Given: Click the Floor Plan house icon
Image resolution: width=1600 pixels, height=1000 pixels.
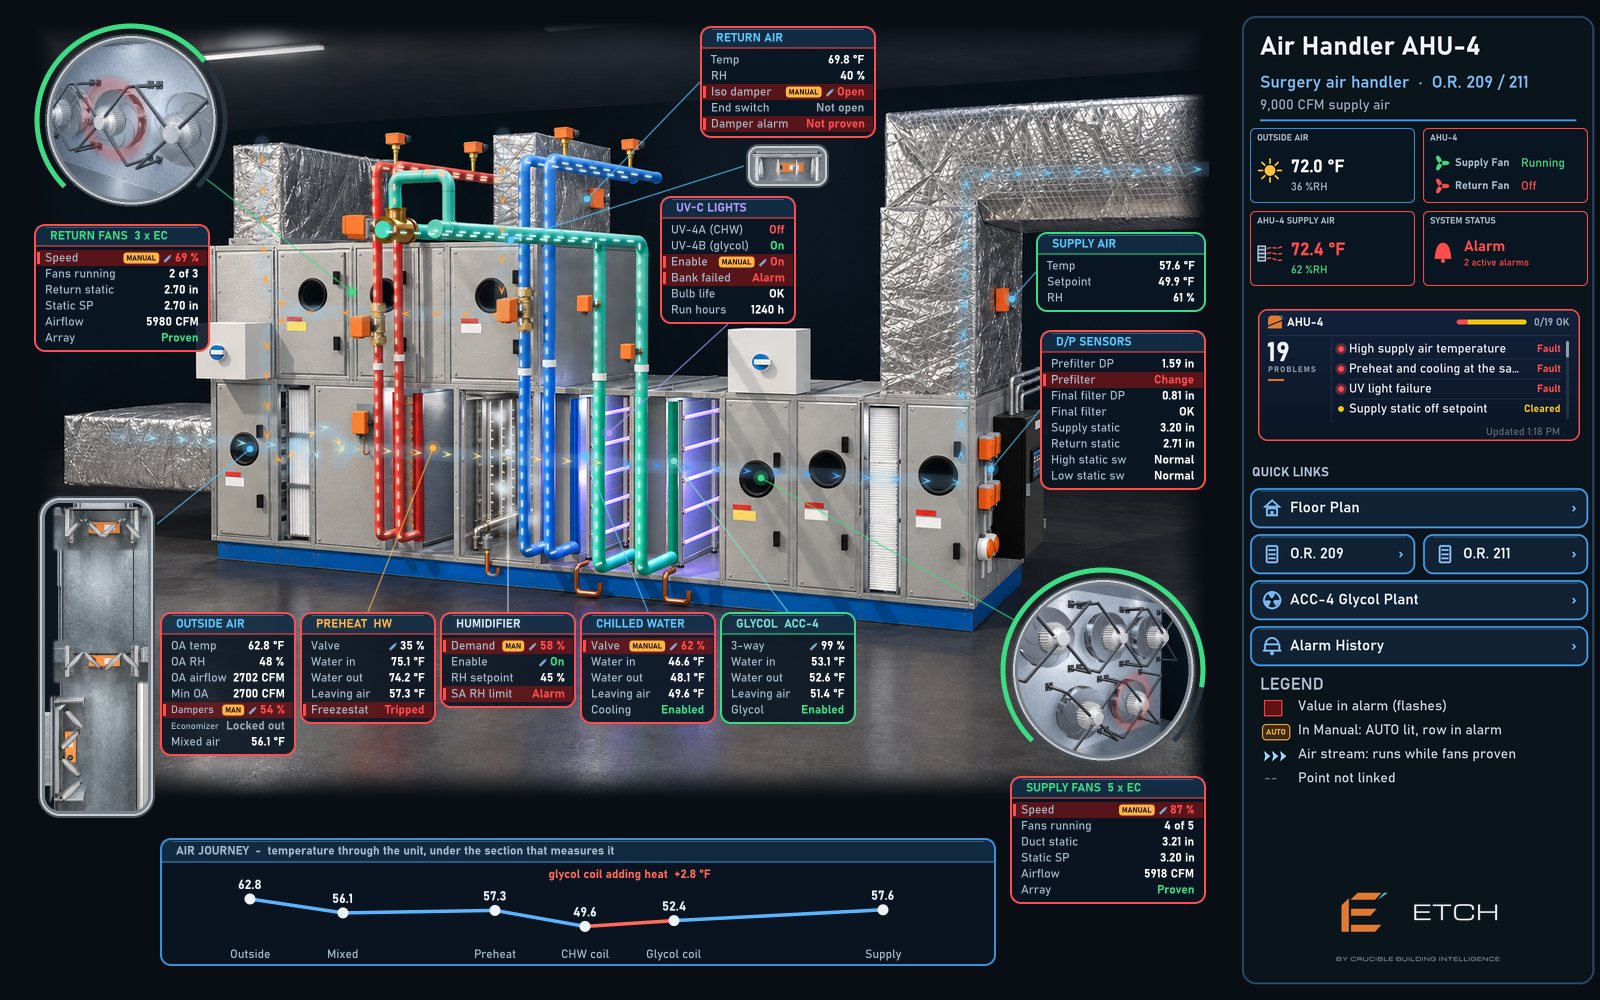Looking at the screenshot, I should 1272,508.
